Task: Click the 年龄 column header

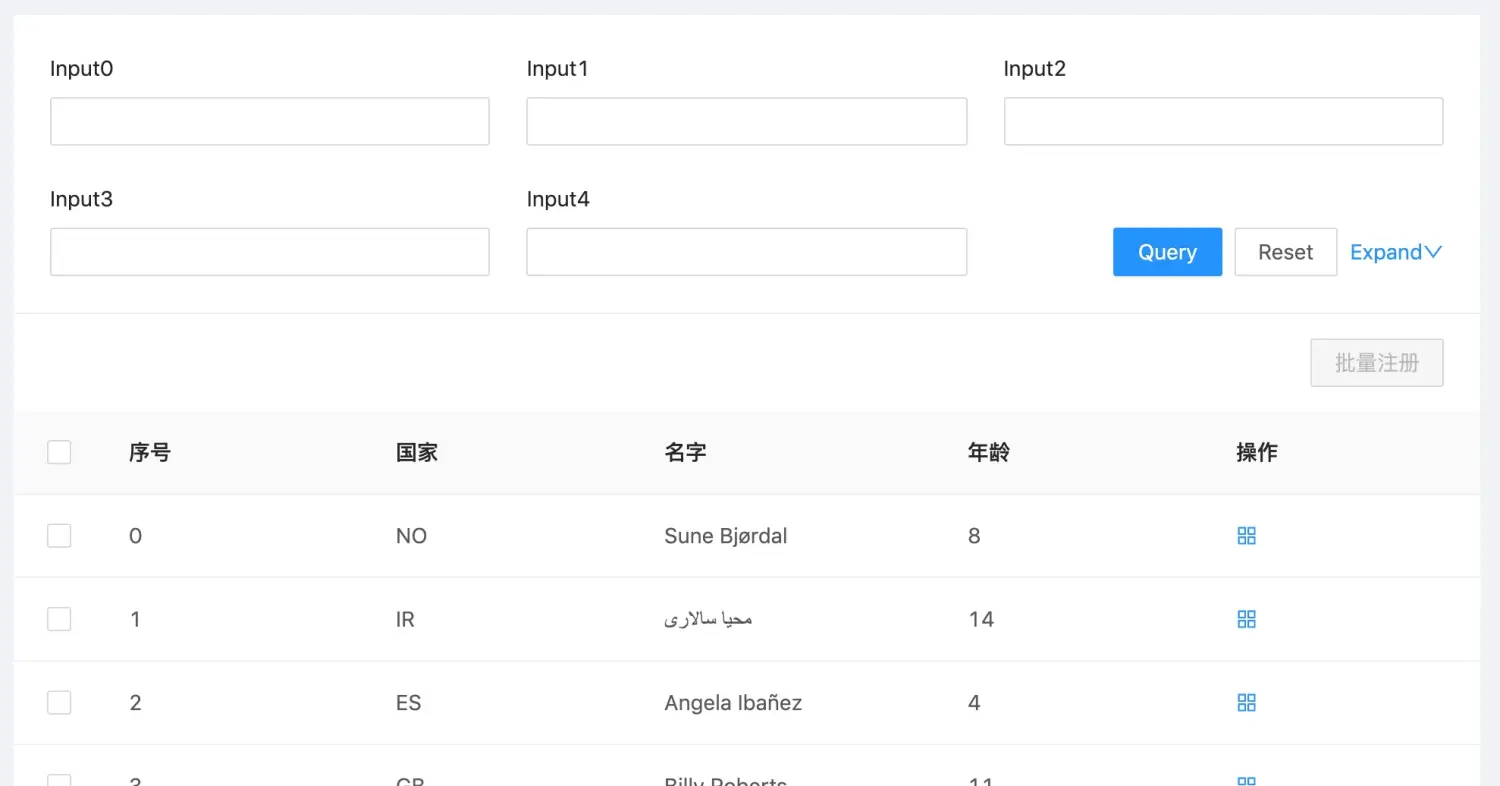Action: pos(989,453)
